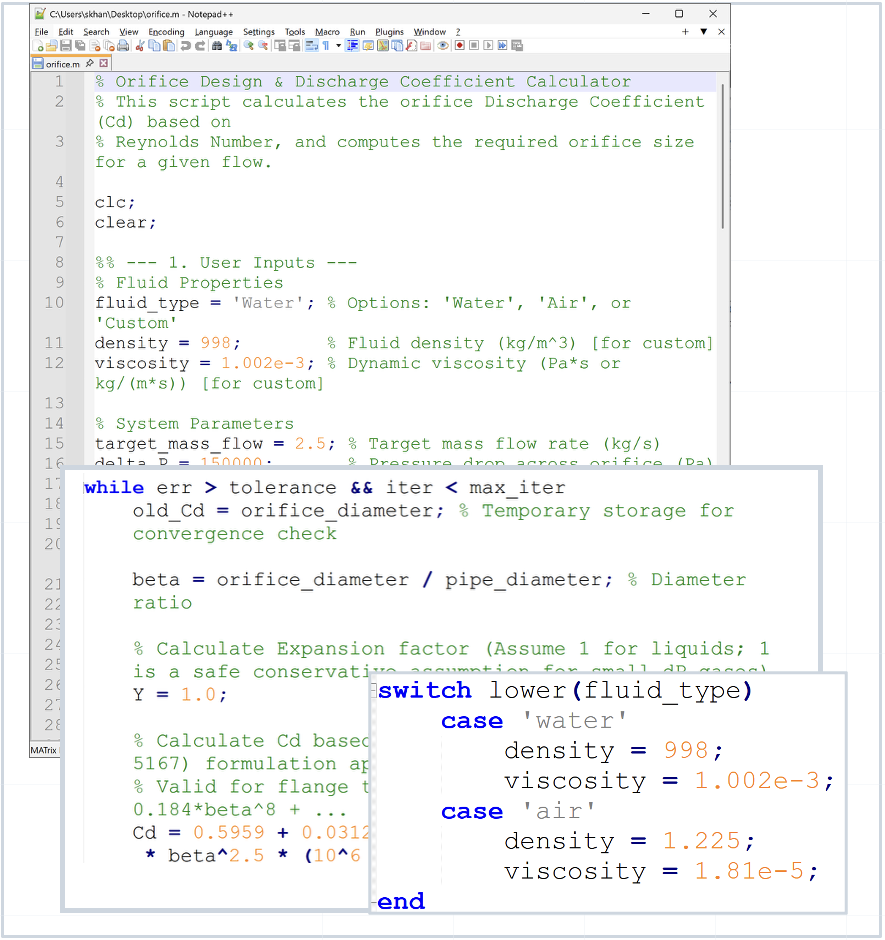Click the value 998 on the density line 11
This screenshot has height=940, width=885.
tap(215, 343)
